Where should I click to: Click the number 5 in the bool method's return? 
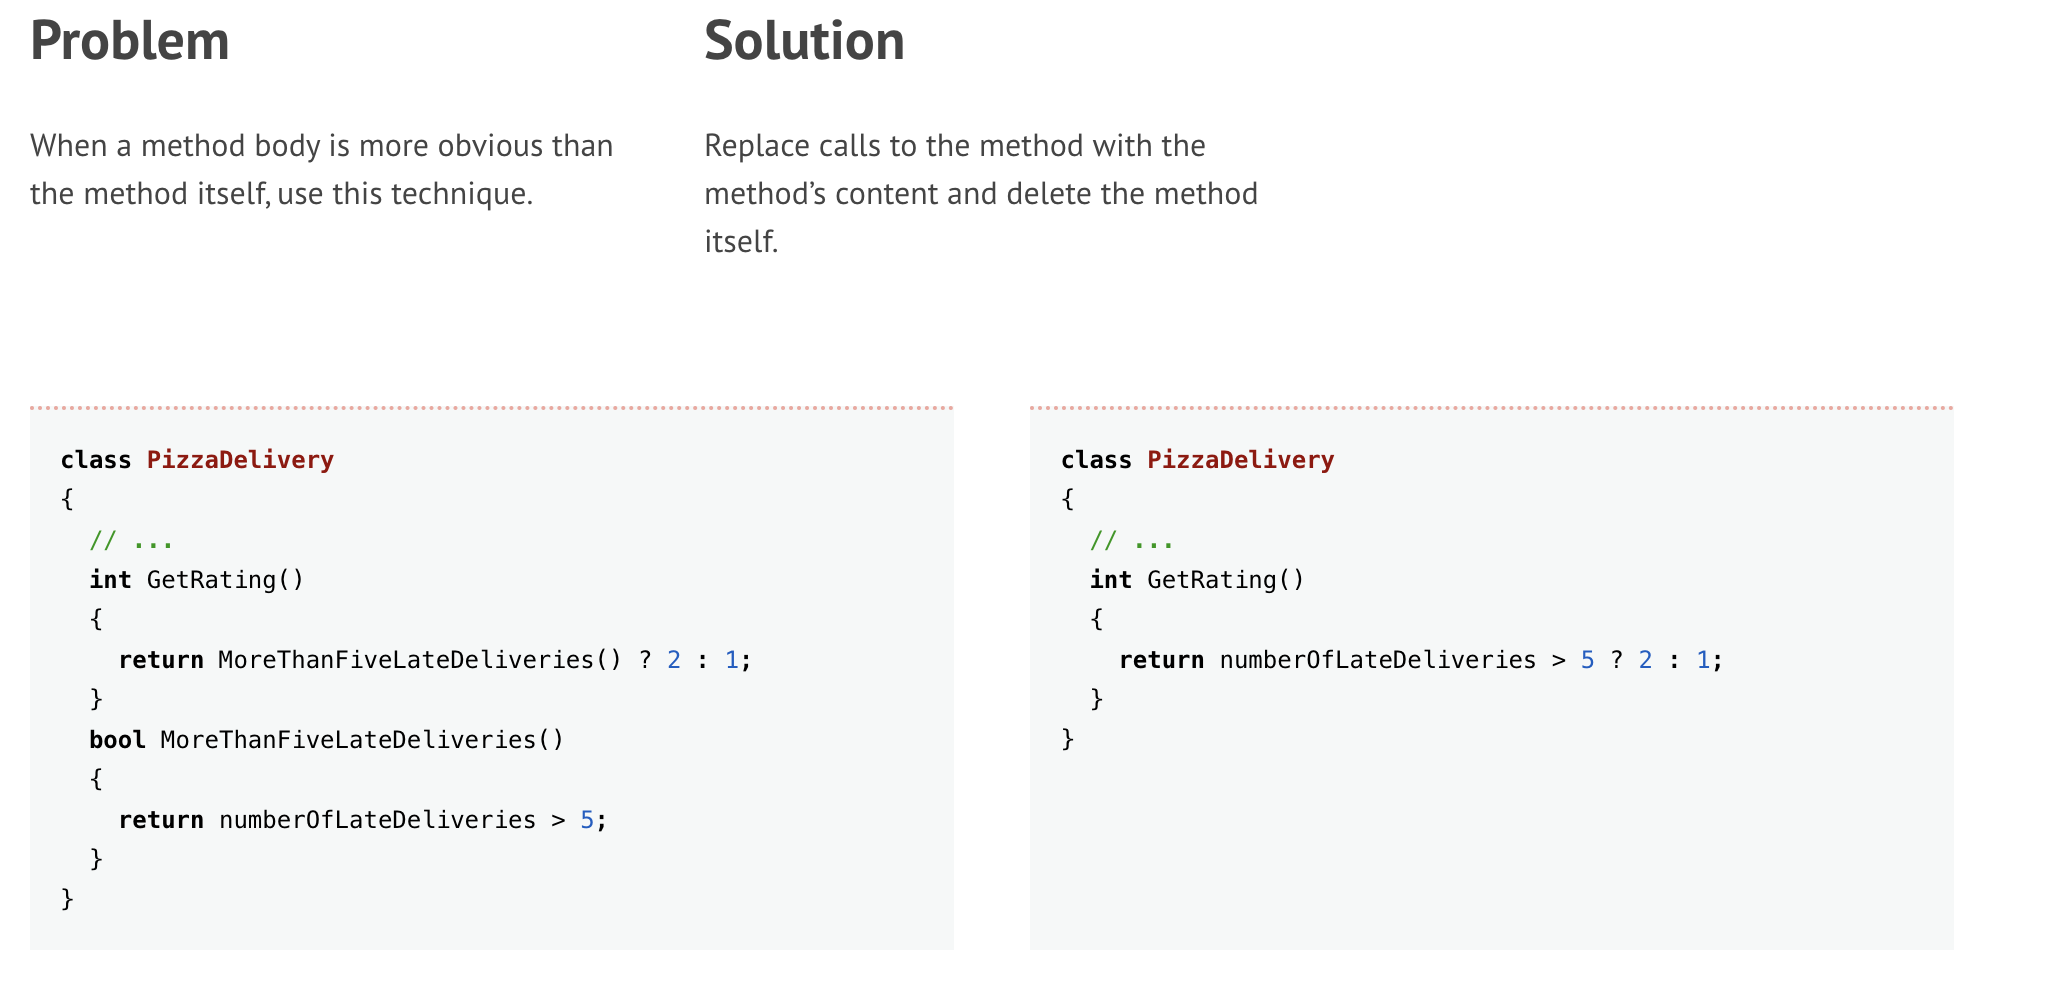[x=587, y=820]
